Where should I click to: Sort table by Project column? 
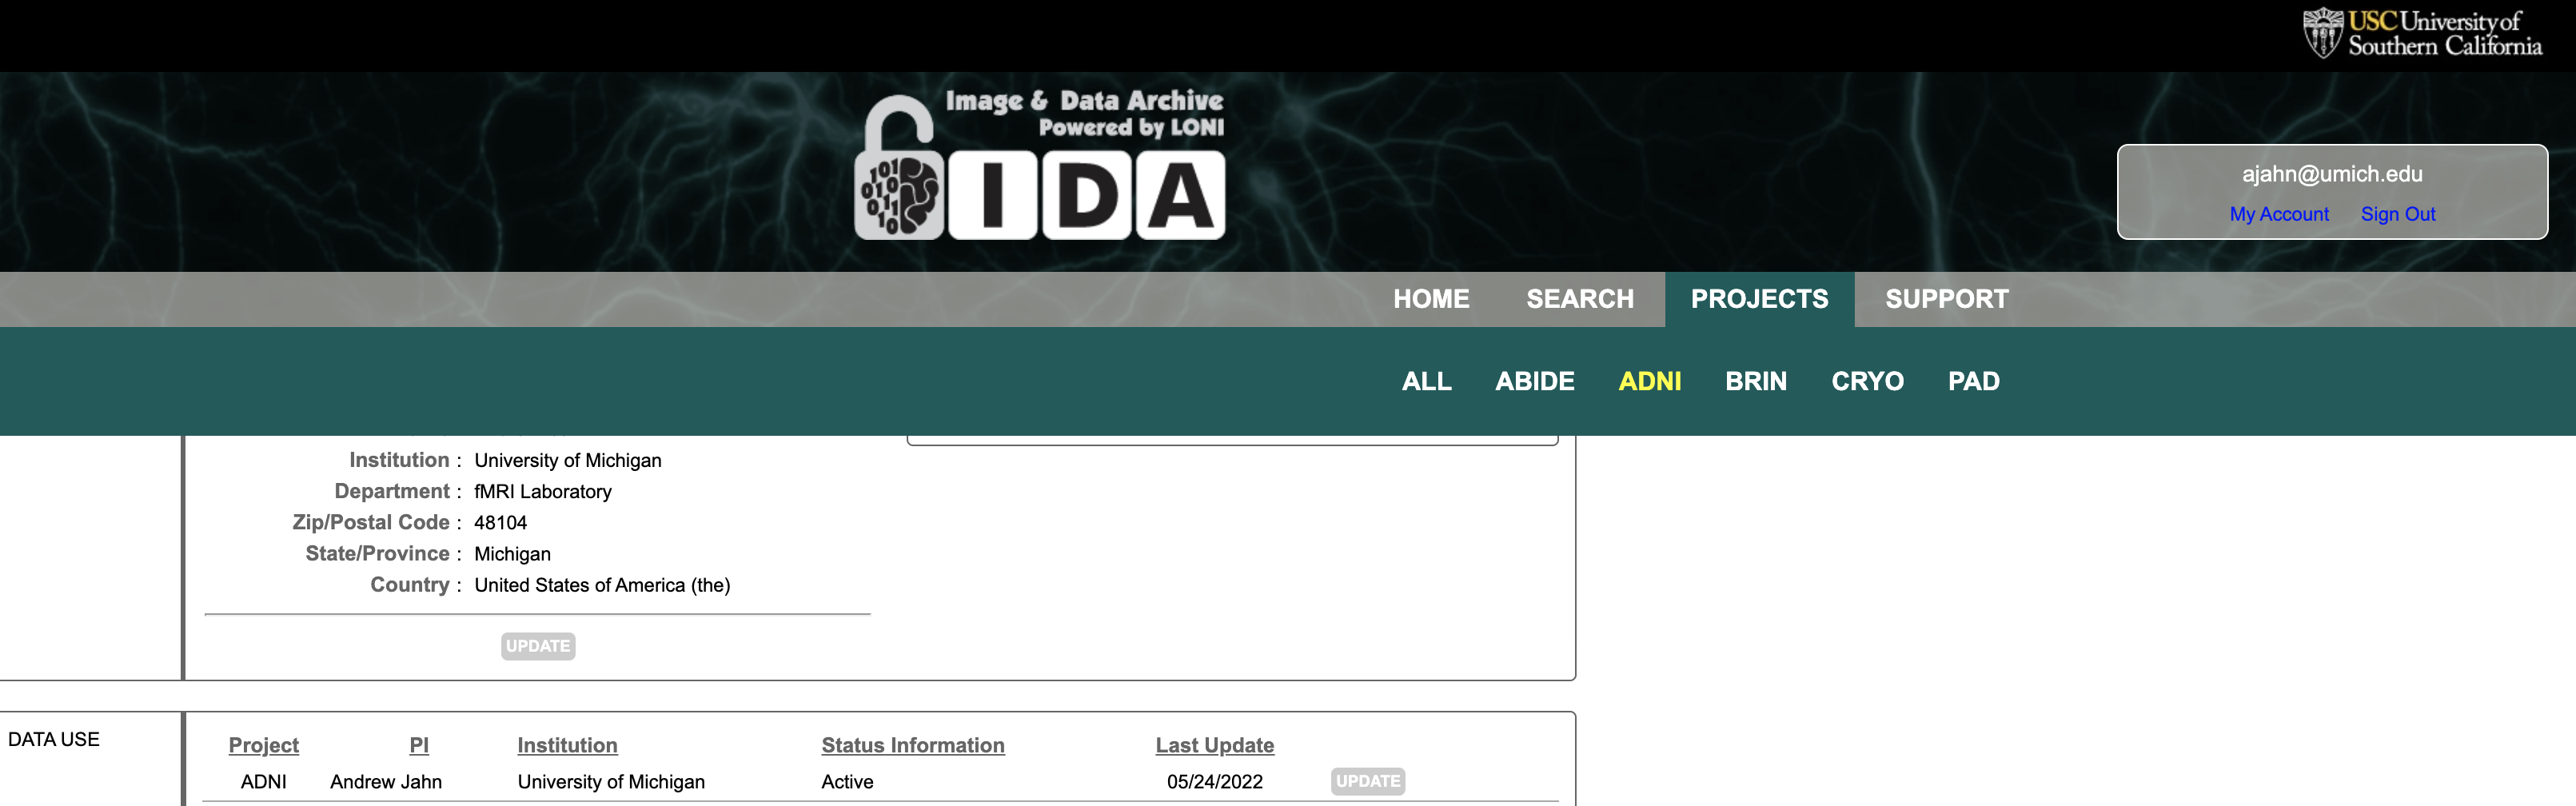click(264, 745)
